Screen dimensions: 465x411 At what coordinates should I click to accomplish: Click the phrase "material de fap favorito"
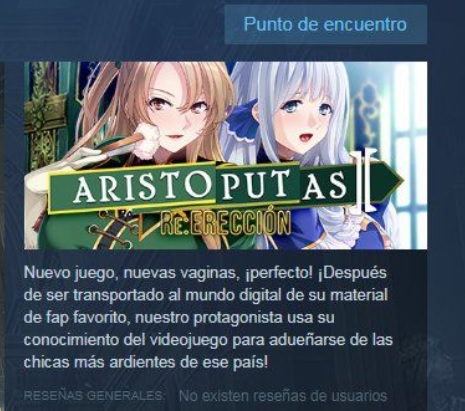206,306
